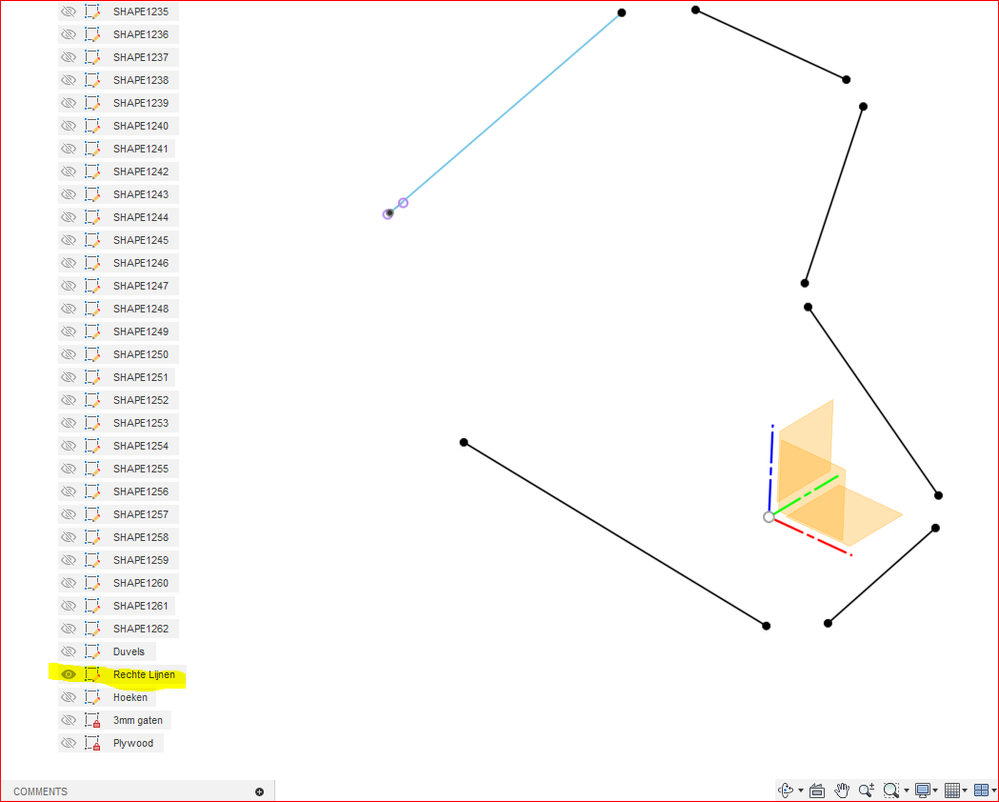Click the Viewports layout icon
This screenshot has width=999, height=802.
[981, 791]
